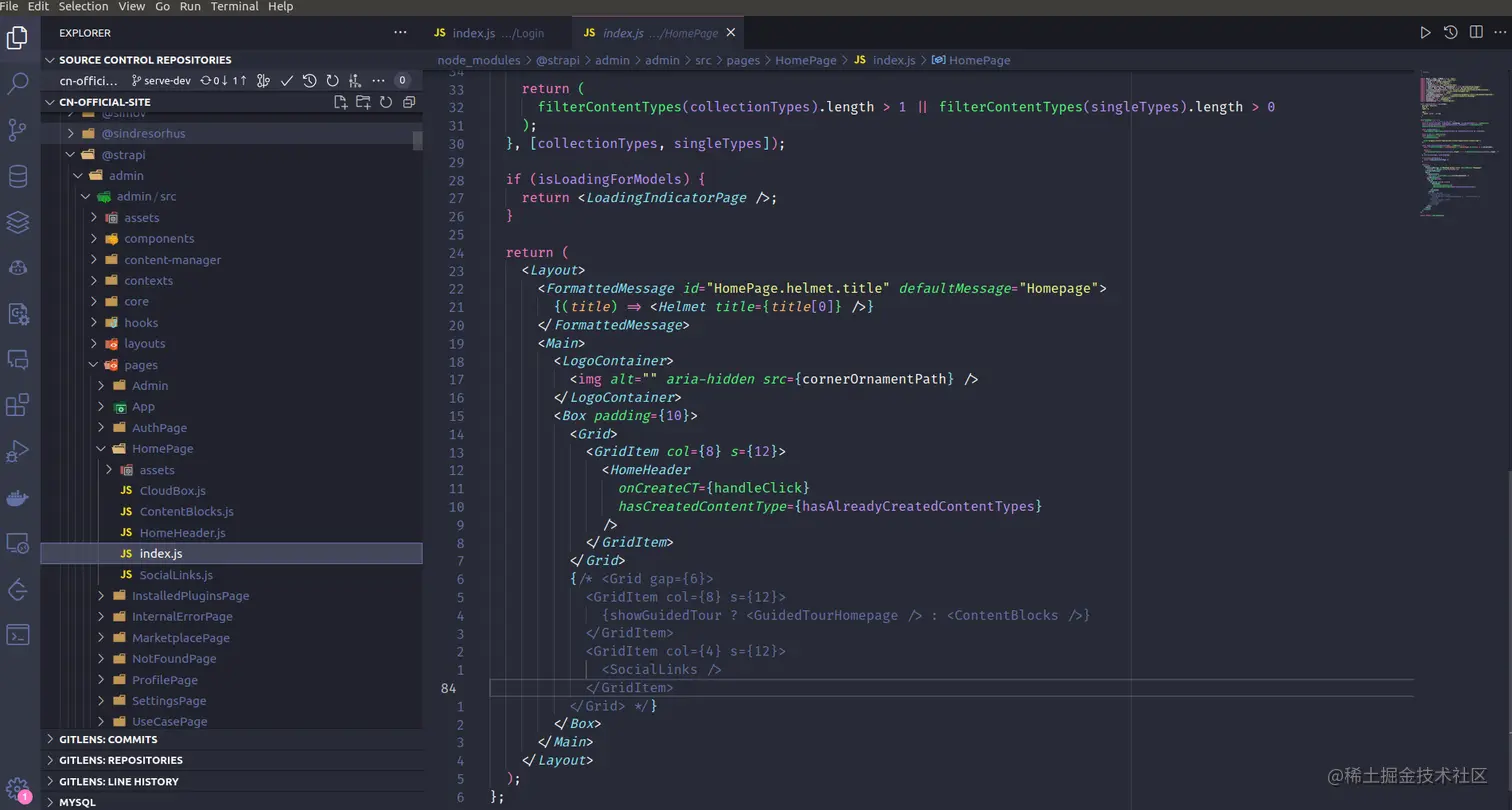Open the Extensions view in activity bar
1512x810 pixels.
click(17, 405)
